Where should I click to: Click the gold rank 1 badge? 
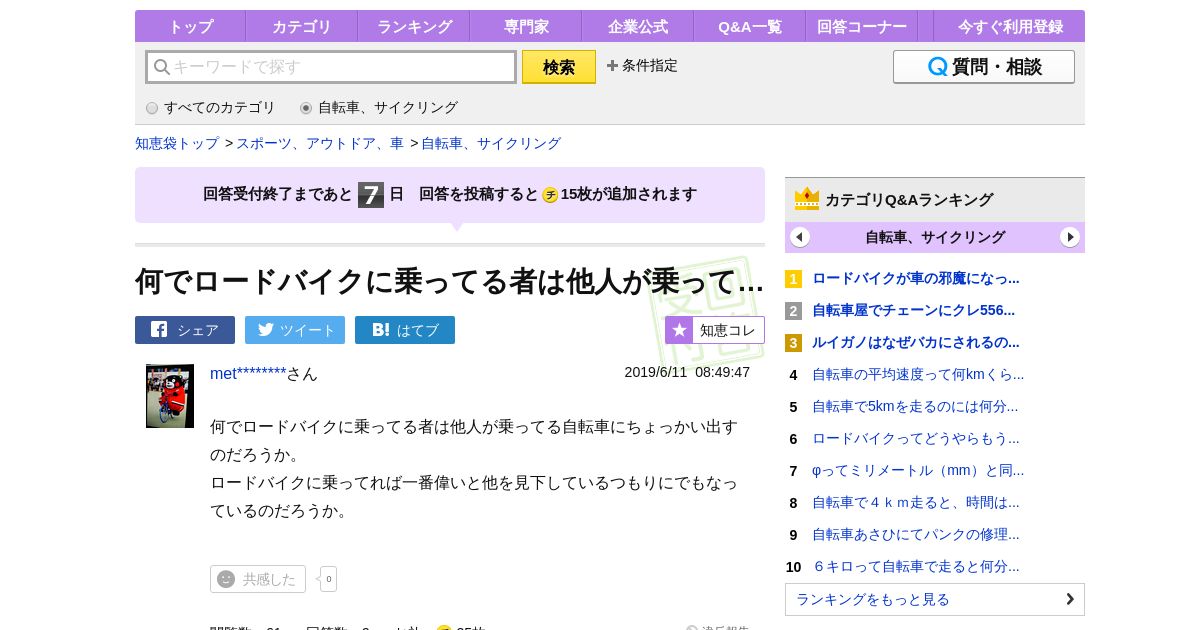793,279
